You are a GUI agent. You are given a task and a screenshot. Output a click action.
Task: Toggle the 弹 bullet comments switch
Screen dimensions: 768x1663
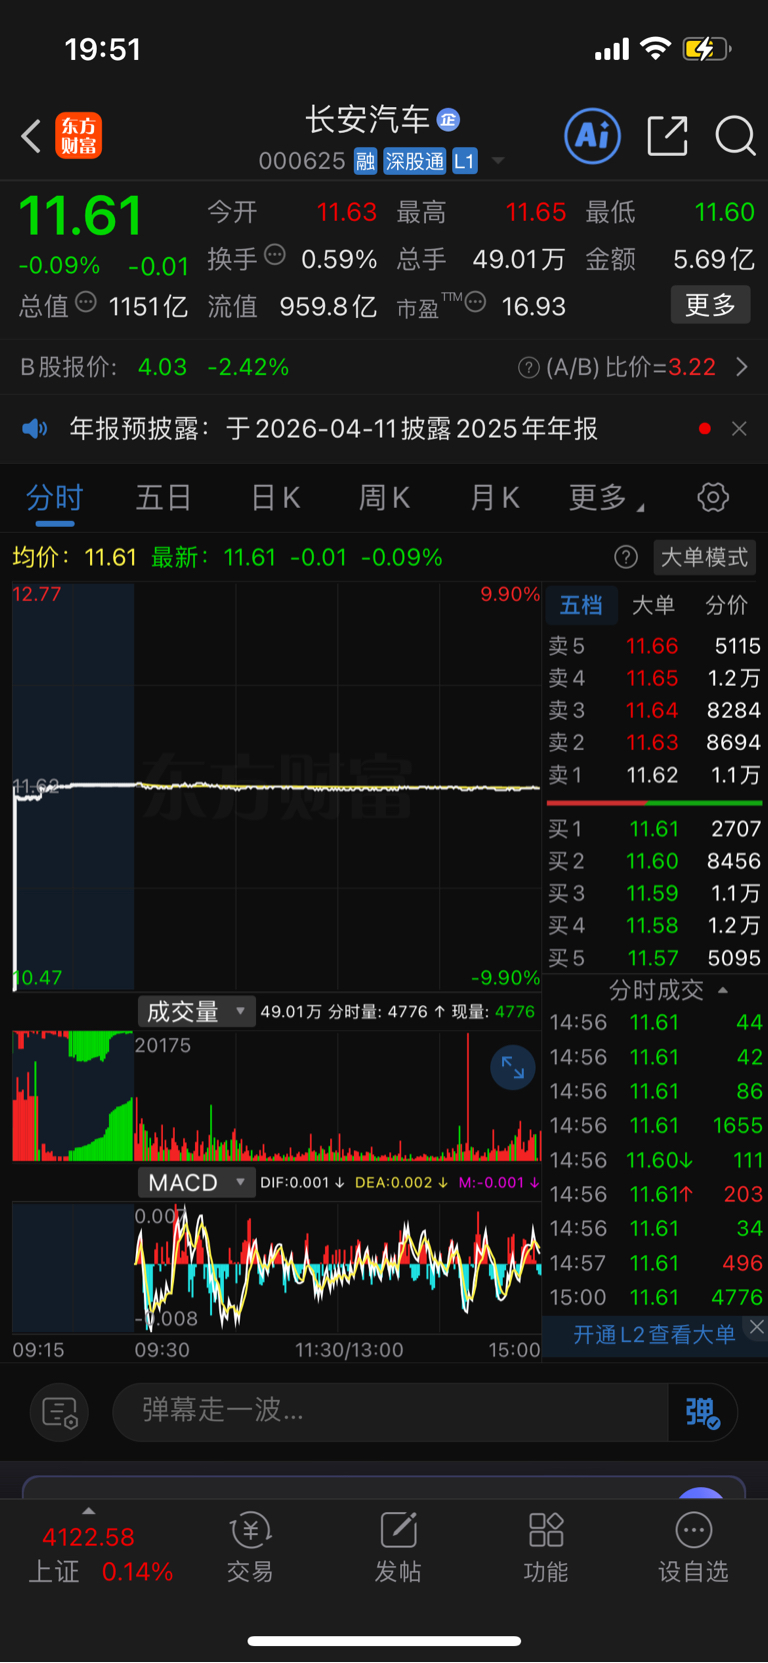click(x=703, y=1412)
